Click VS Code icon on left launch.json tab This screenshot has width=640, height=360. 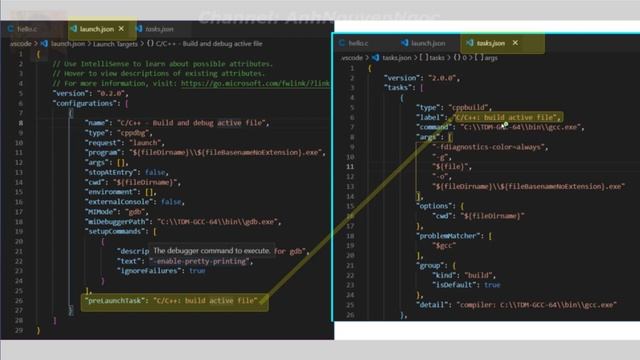coord(74,29)
